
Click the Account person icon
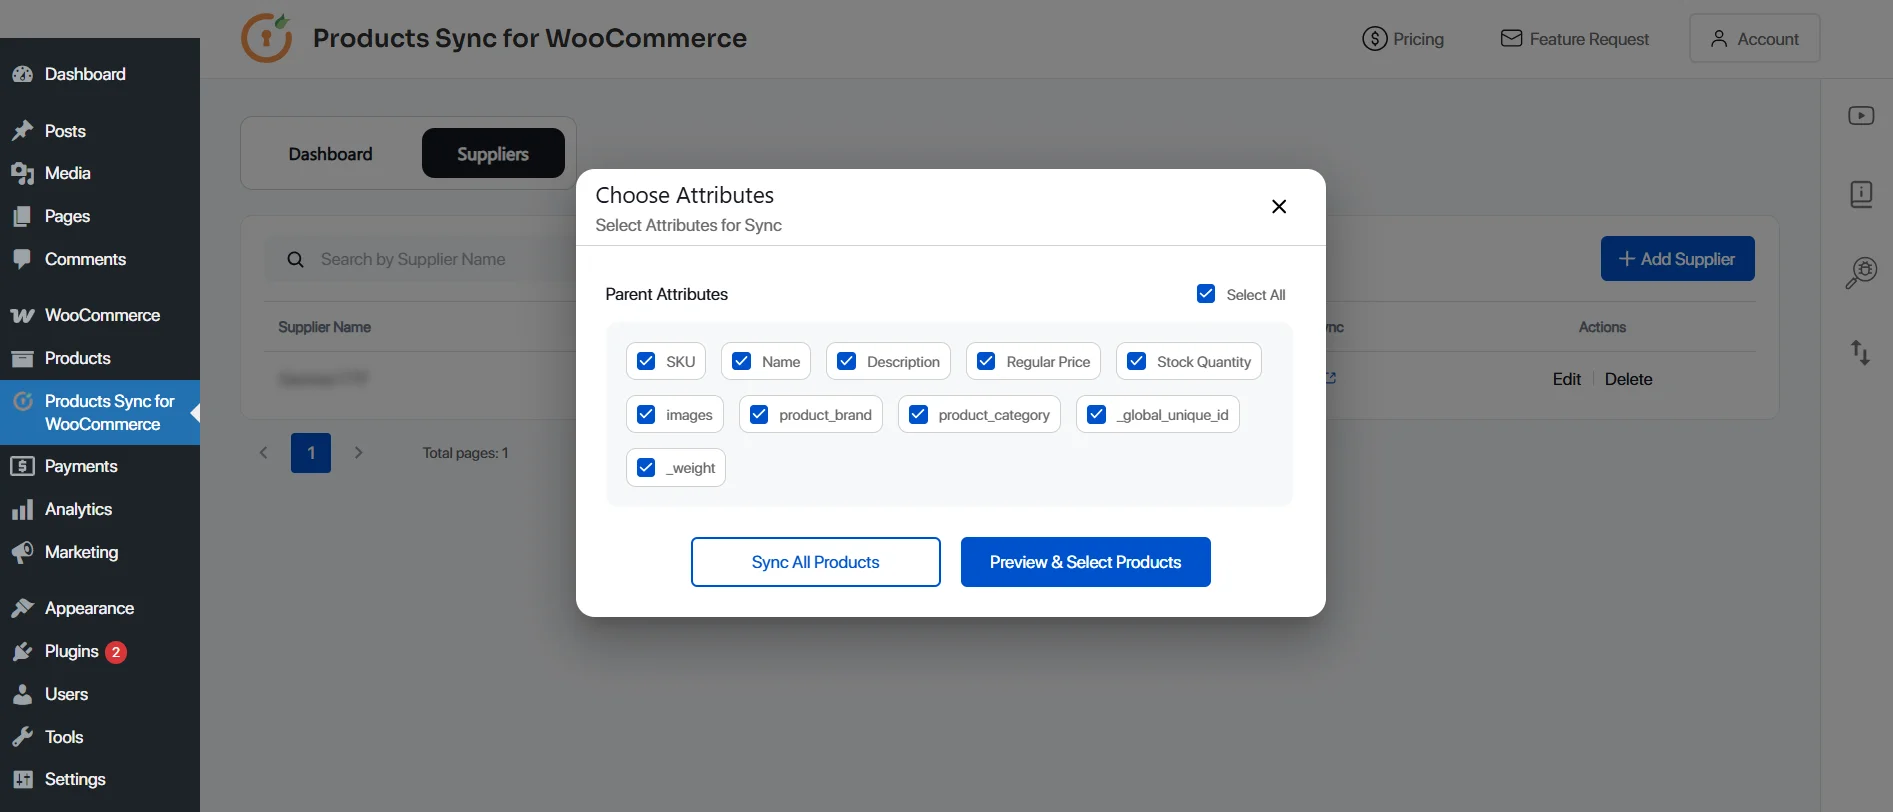click(1719, 38)
